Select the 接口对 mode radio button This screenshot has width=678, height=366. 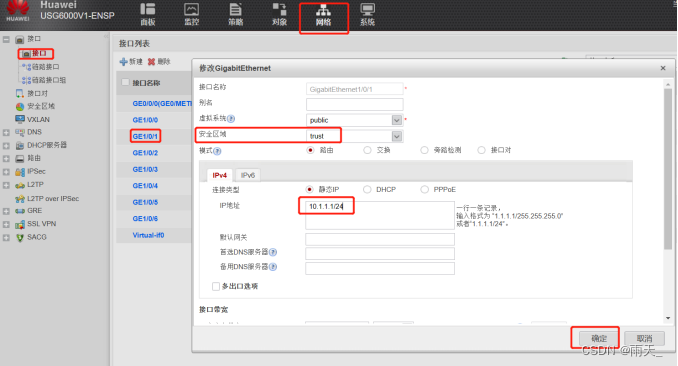481,150
